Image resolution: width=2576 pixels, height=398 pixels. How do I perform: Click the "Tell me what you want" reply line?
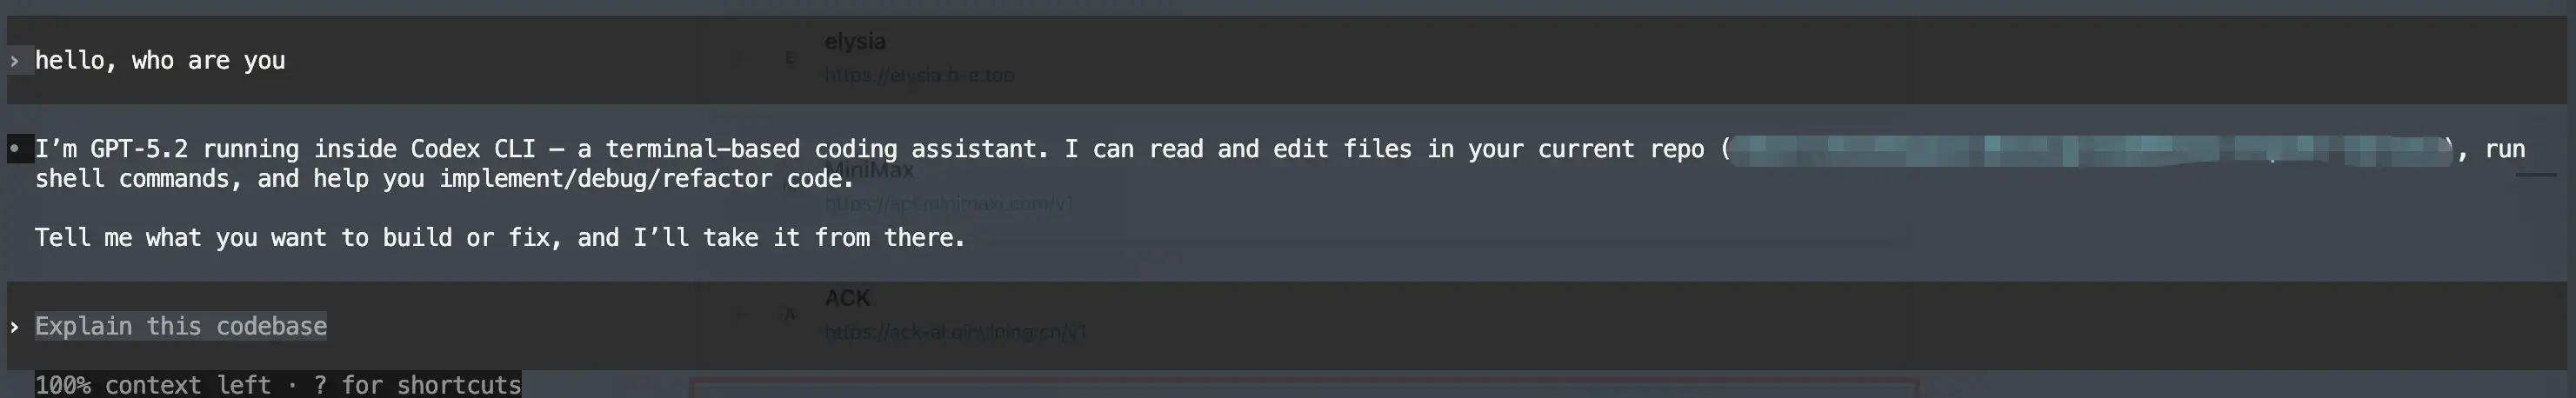coord(500,237)
